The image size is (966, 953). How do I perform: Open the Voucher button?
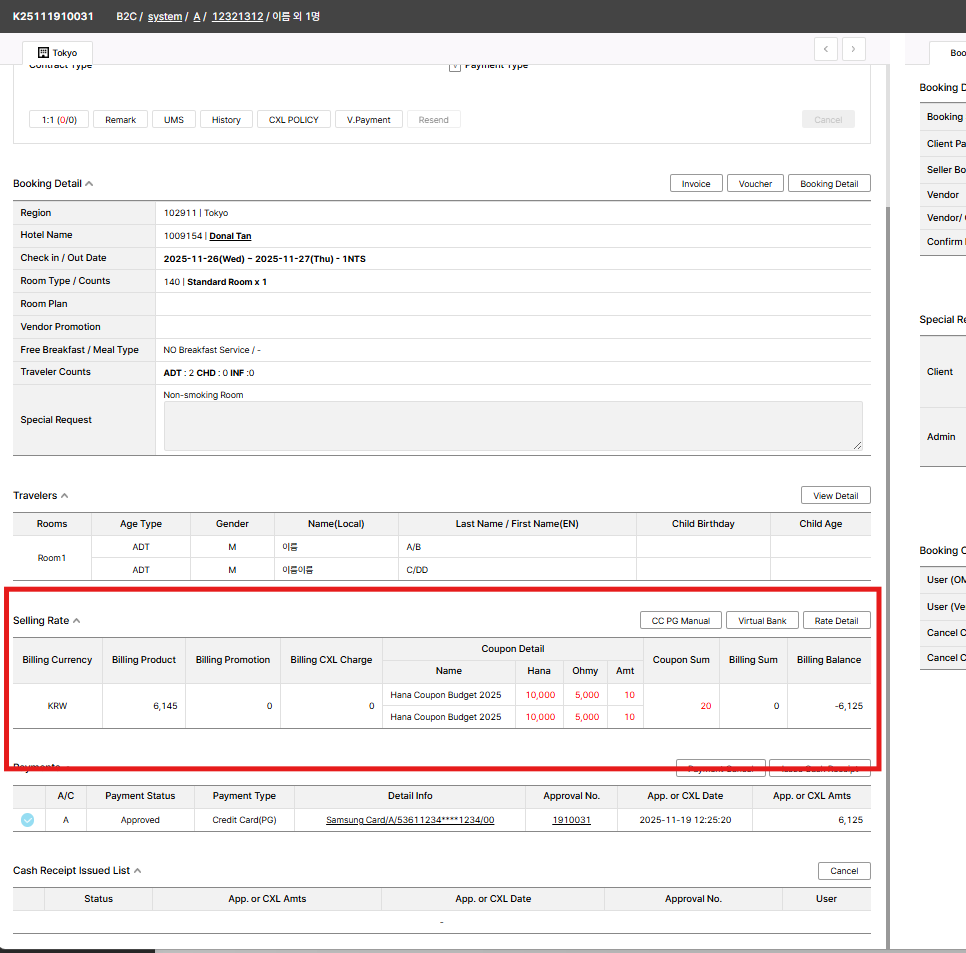[755, 184]
